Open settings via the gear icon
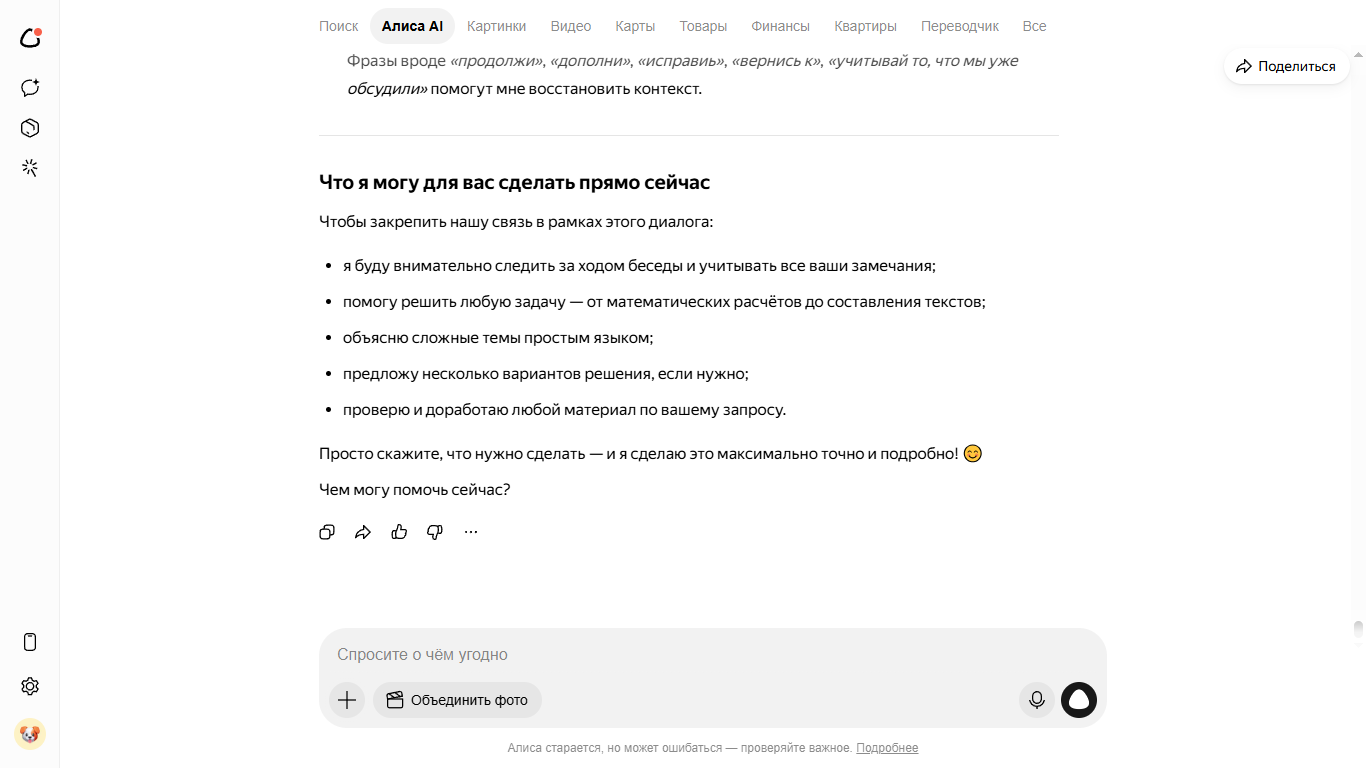Screen dimensions: 1366x768 (x=30, y=686)
